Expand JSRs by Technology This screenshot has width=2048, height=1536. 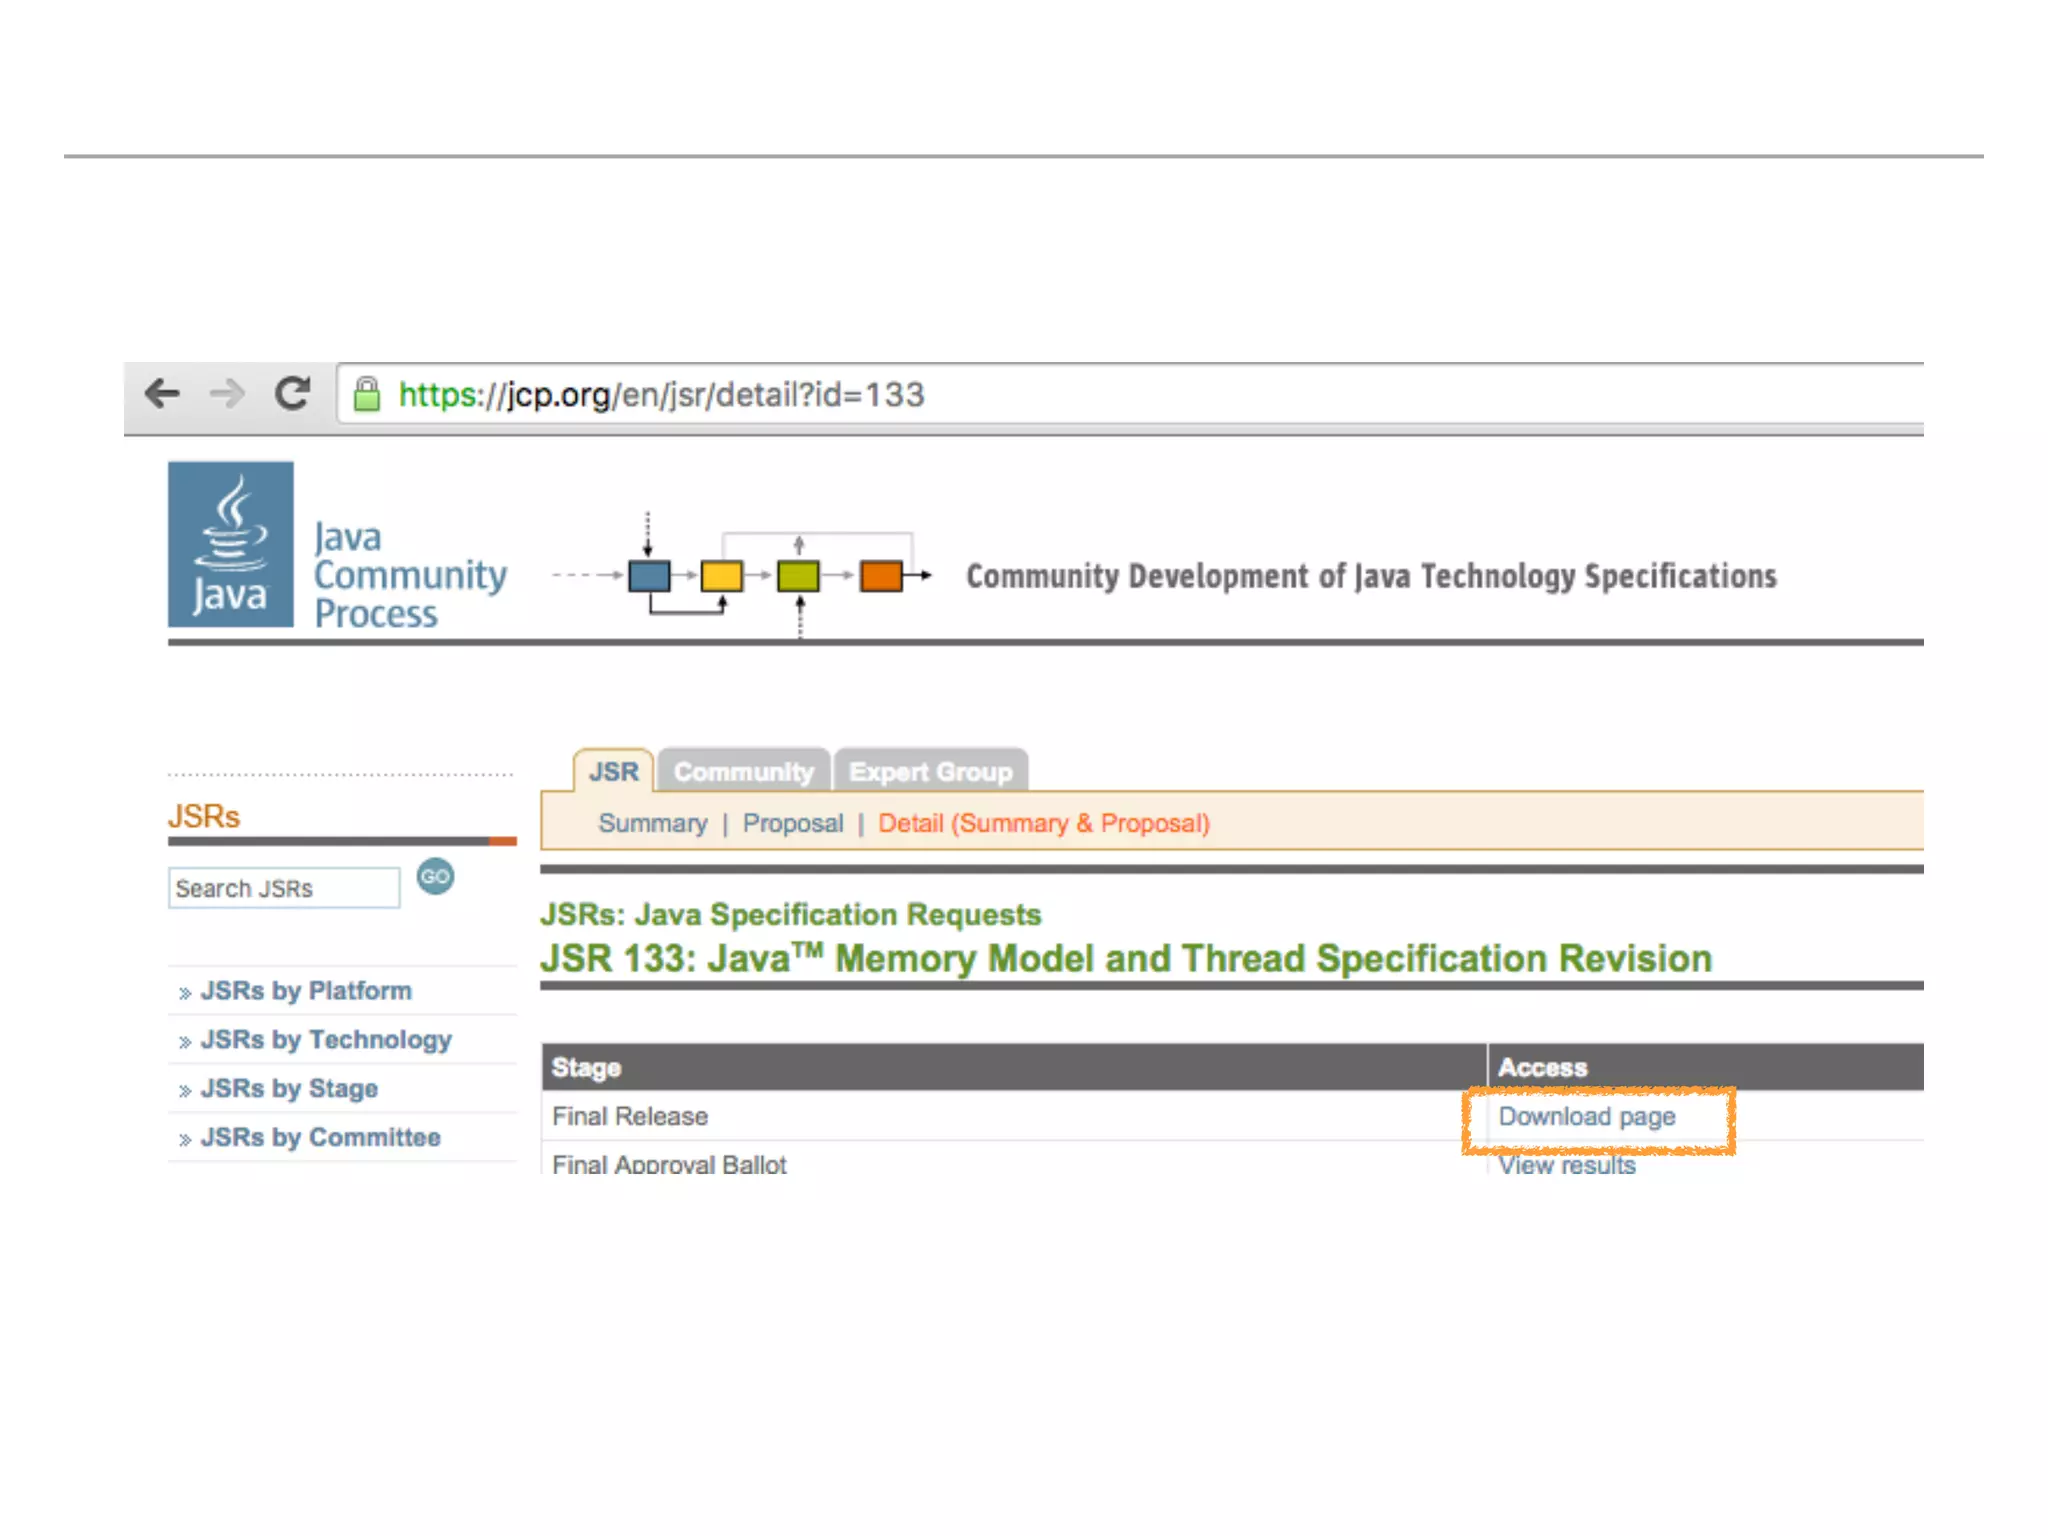pyautogui.click(x=325, y=1040)
